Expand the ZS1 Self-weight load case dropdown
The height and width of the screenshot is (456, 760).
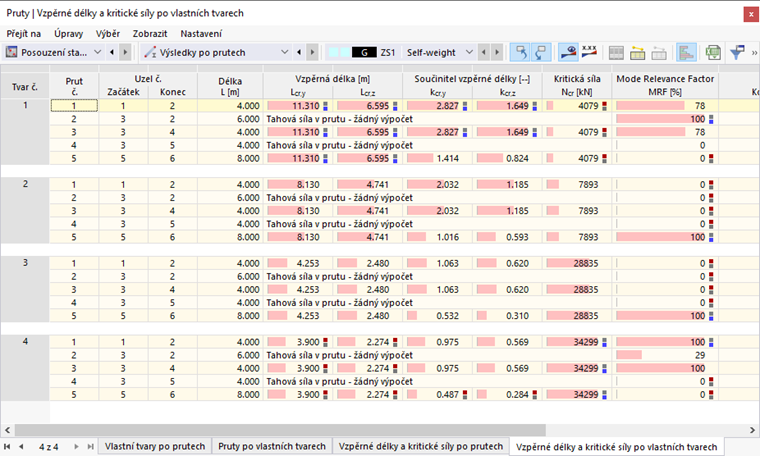[x=469, y=52]
